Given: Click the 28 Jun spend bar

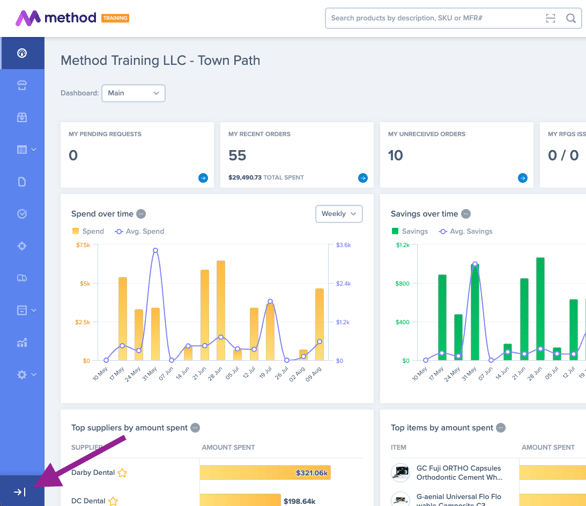Looking at the screenshot, I should tap(221, 311).
